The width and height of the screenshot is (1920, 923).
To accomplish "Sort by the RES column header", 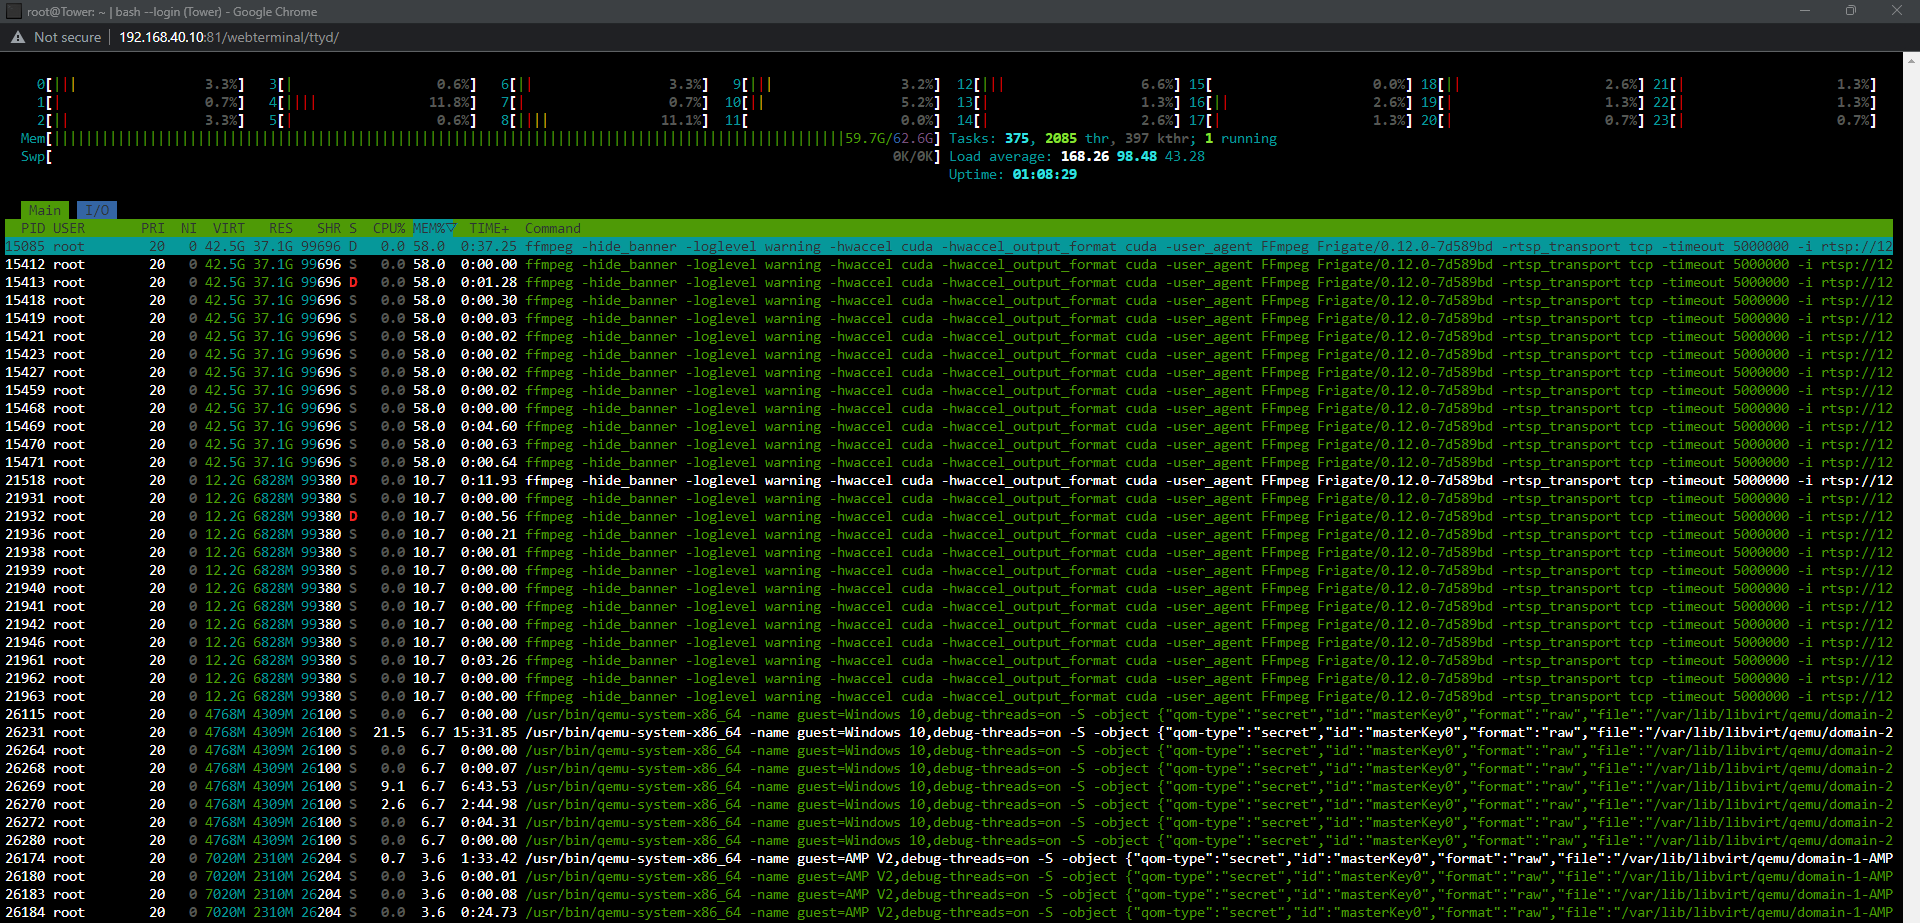I will [x=280, y=228].
